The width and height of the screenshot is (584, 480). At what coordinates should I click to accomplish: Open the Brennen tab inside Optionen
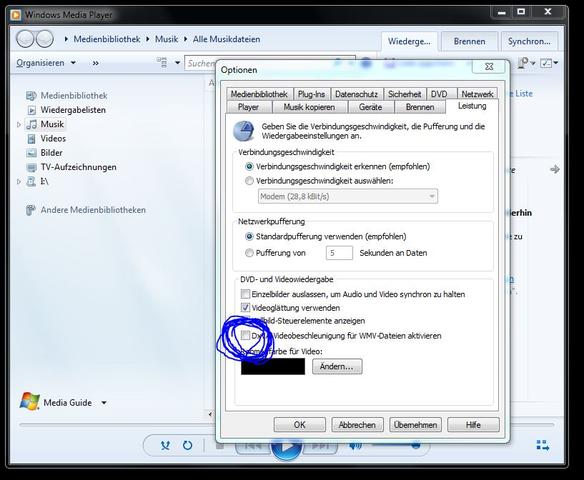tap(420, 107)
